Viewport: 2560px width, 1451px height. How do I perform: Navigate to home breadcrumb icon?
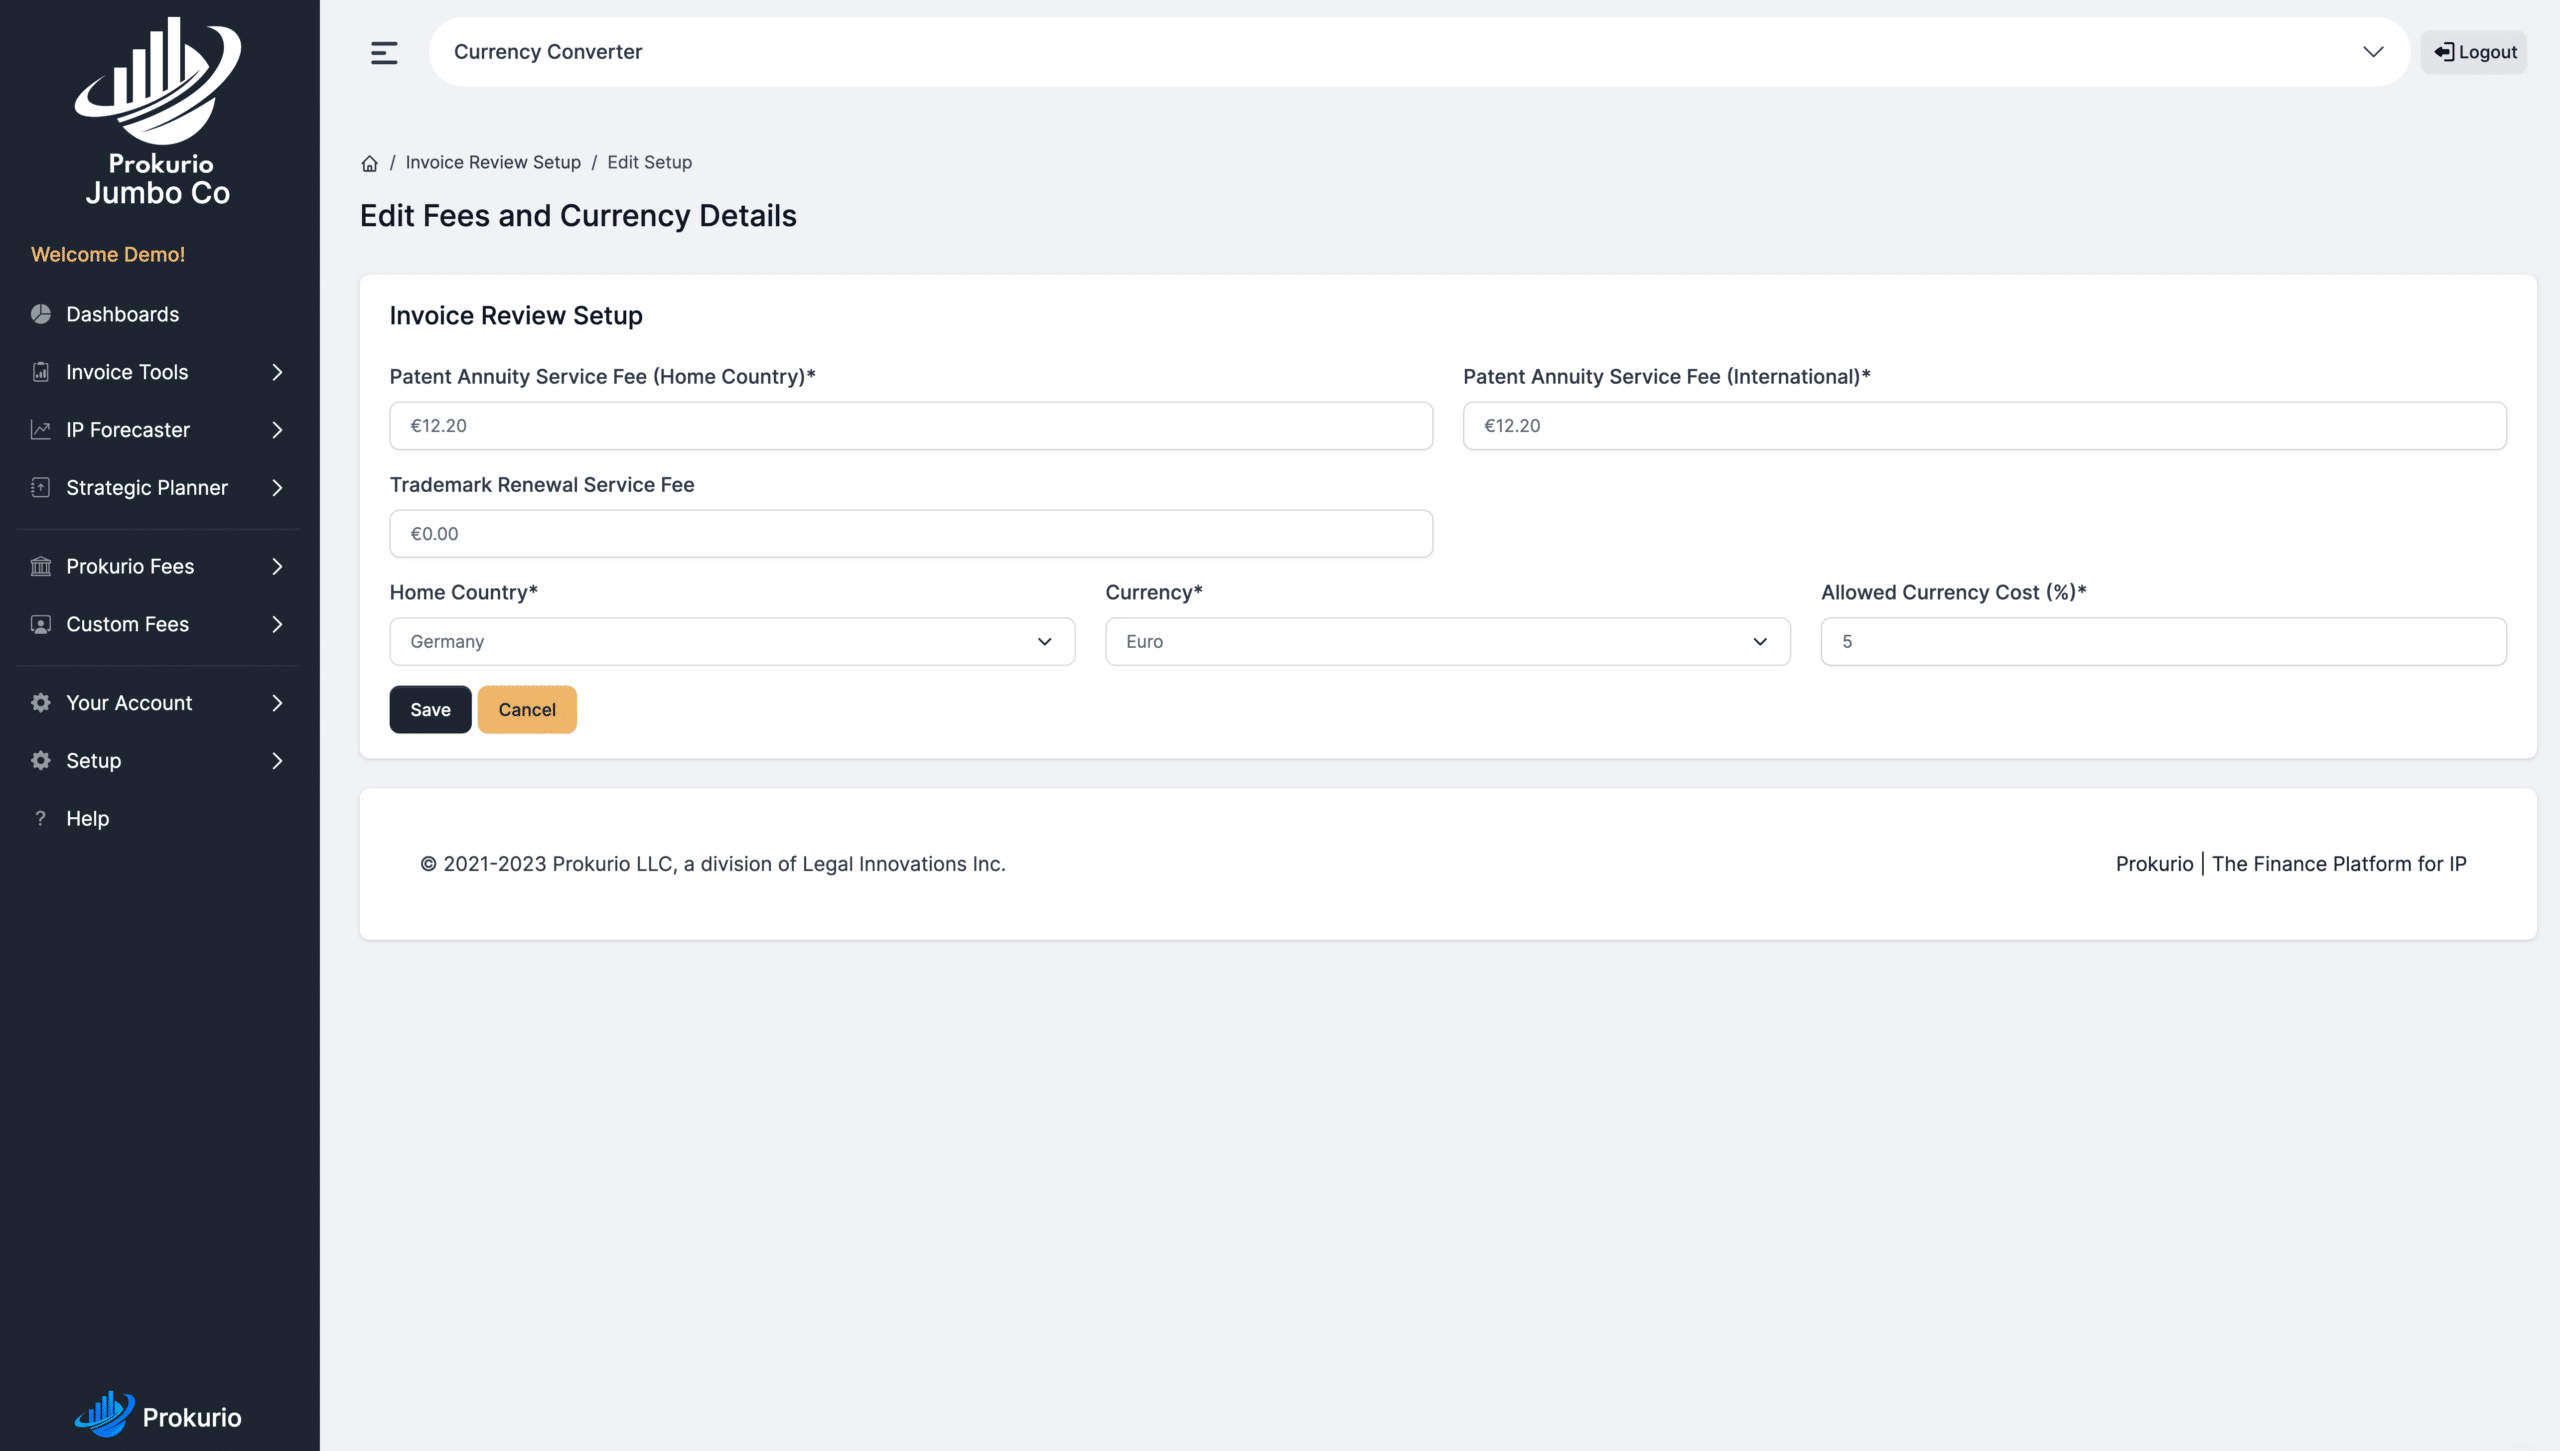pyautogui.click(x=369, y=164)
